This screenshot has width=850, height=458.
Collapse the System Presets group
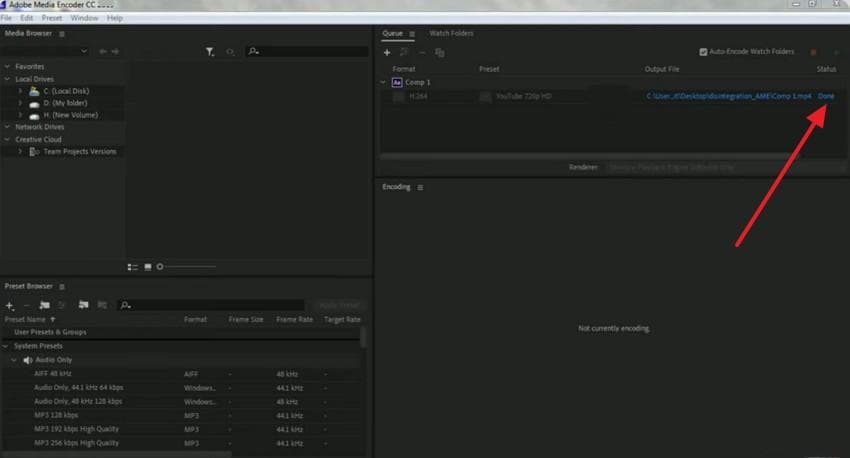click(6, 346)
